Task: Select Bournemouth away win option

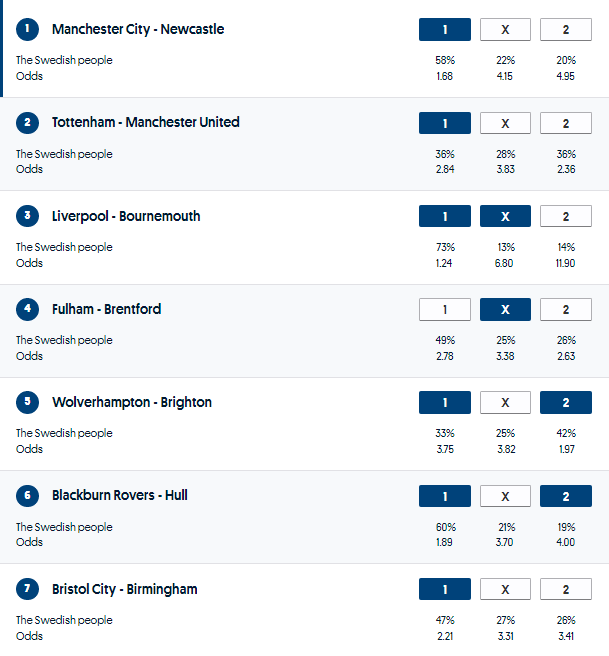Action: 565,216
